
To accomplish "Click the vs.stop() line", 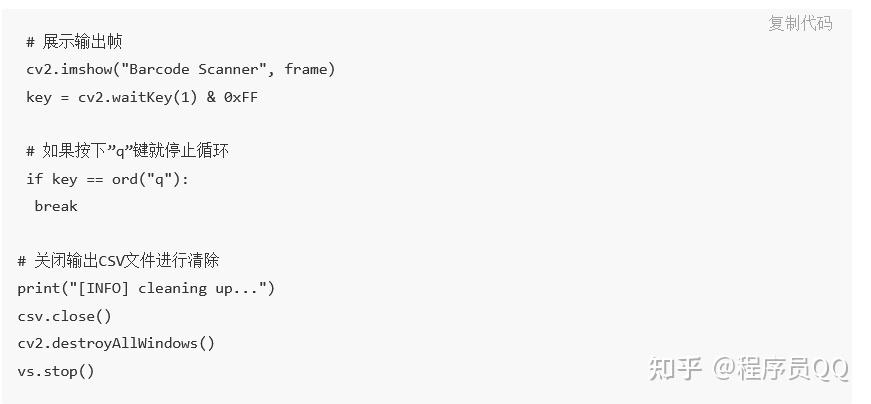I will 55,371.
